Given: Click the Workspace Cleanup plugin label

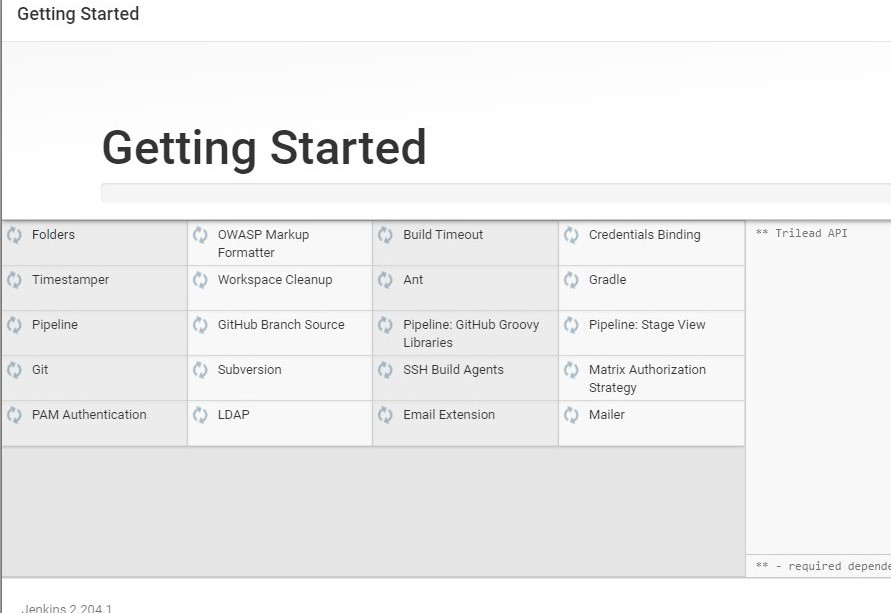Looking at the screenshot, I should click(275, 280).
